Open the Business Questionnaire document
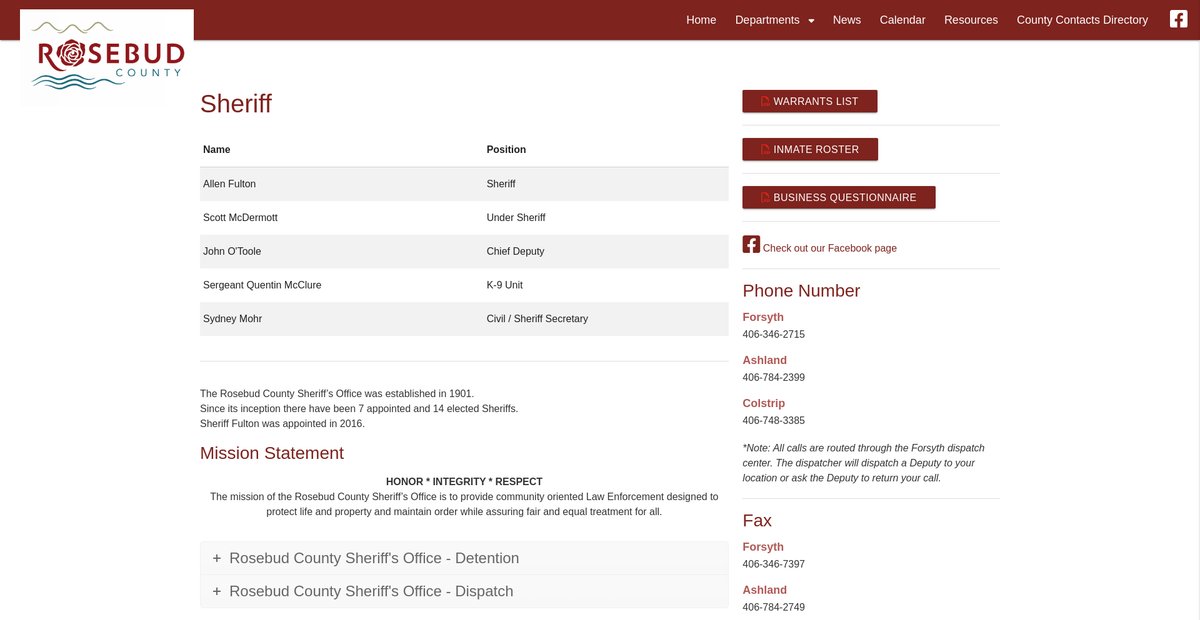This screenshot has width=1200, height=620. 839,197
